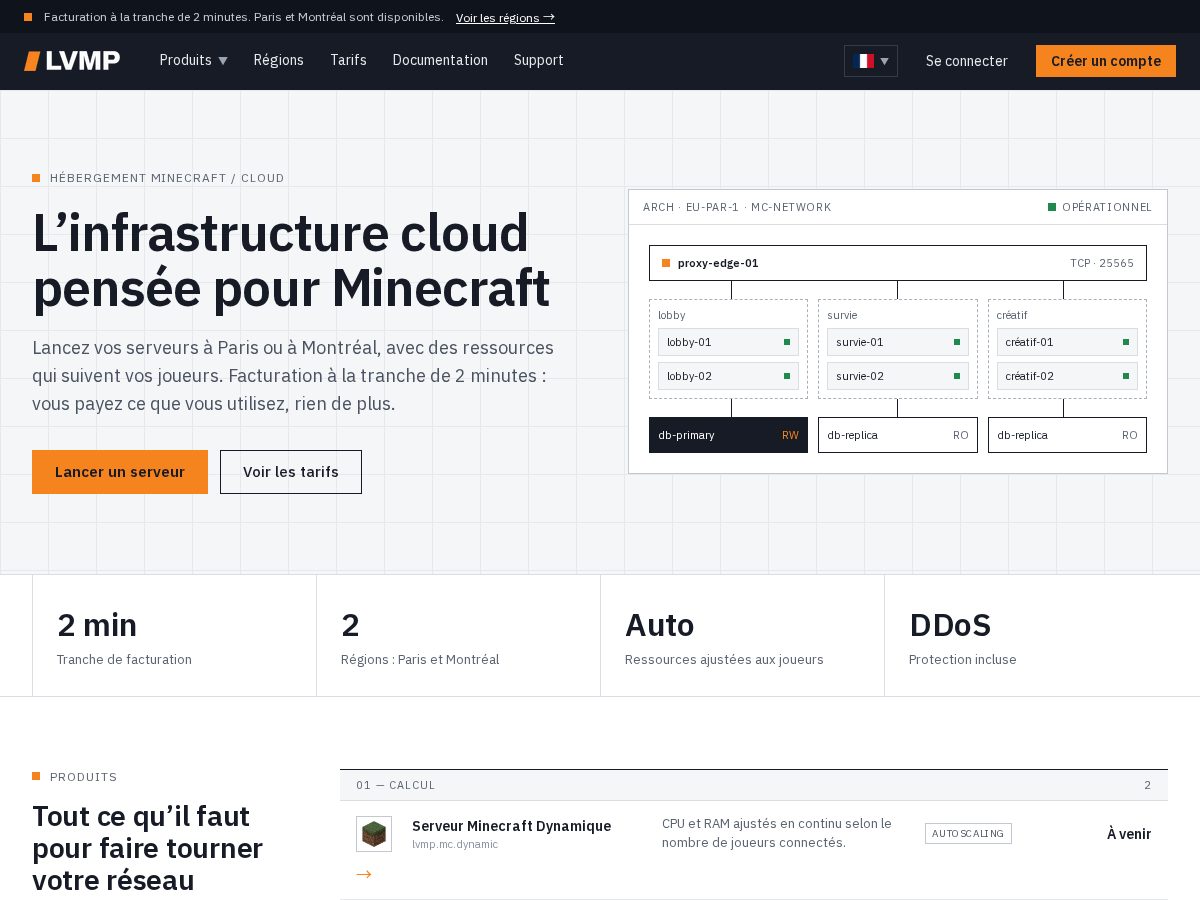Open Documentation from the navbar
The image size is (1200, 900).
tap(440, 60)
